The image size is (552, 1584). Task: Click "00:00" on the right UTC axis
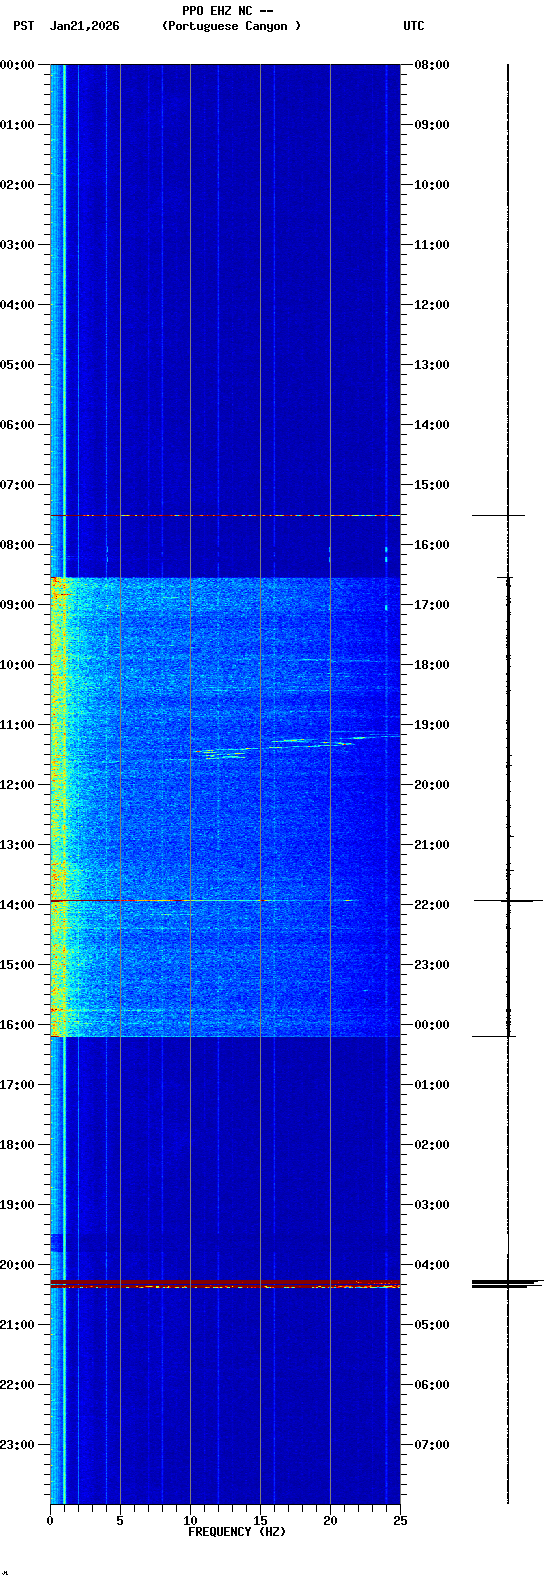(x=432, y=1025)
